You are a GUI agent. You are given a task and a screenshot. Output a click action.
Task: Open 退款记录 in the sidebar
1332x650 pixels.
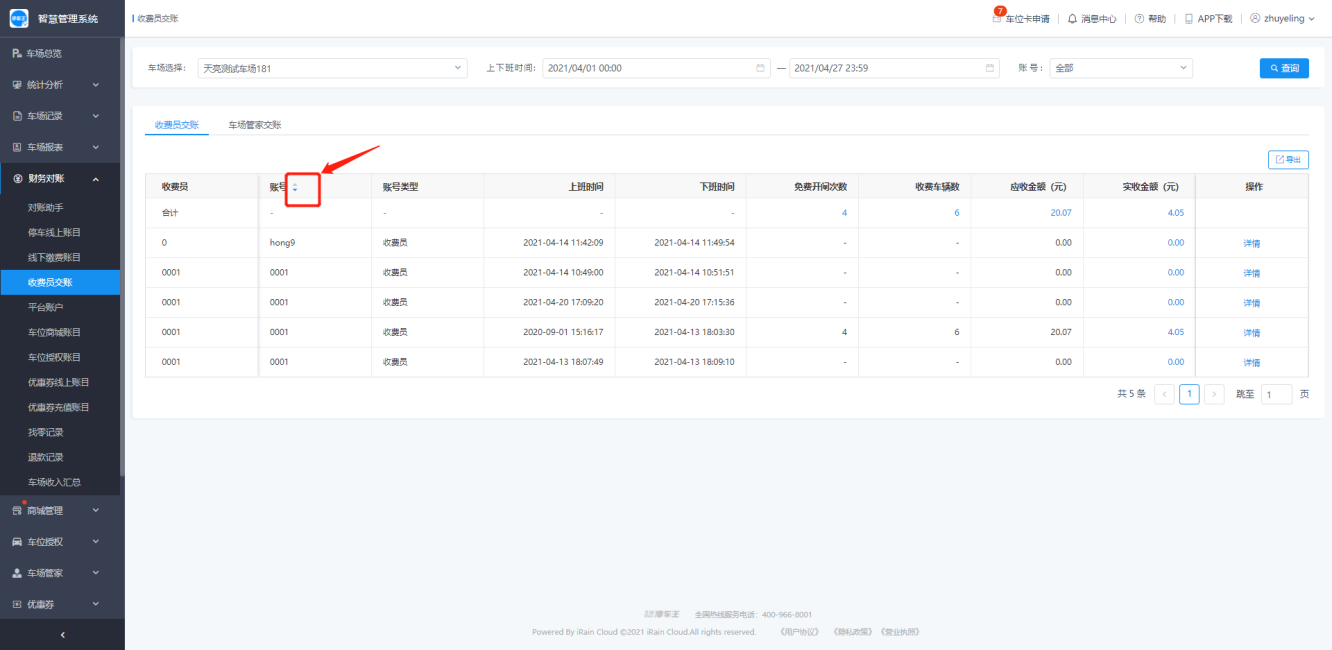(x=45, y=457)
